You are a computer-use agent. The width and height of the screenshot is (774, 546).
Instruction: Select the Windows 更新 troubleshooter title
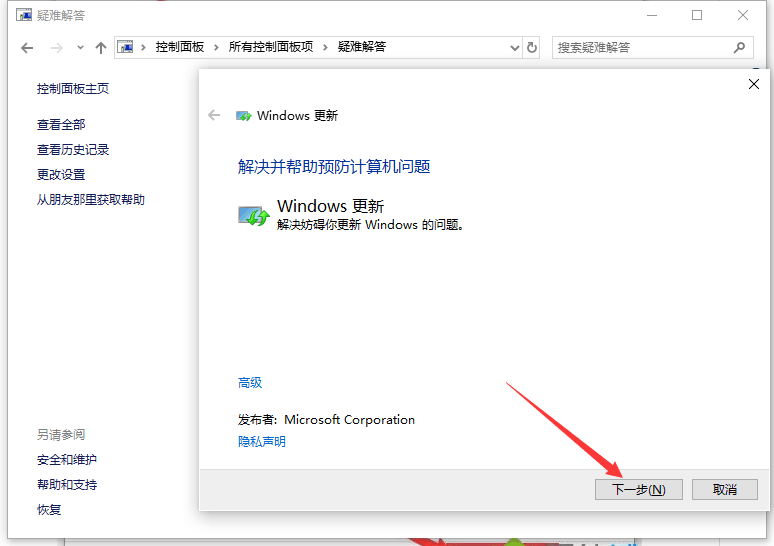click(x=330, y=205)
